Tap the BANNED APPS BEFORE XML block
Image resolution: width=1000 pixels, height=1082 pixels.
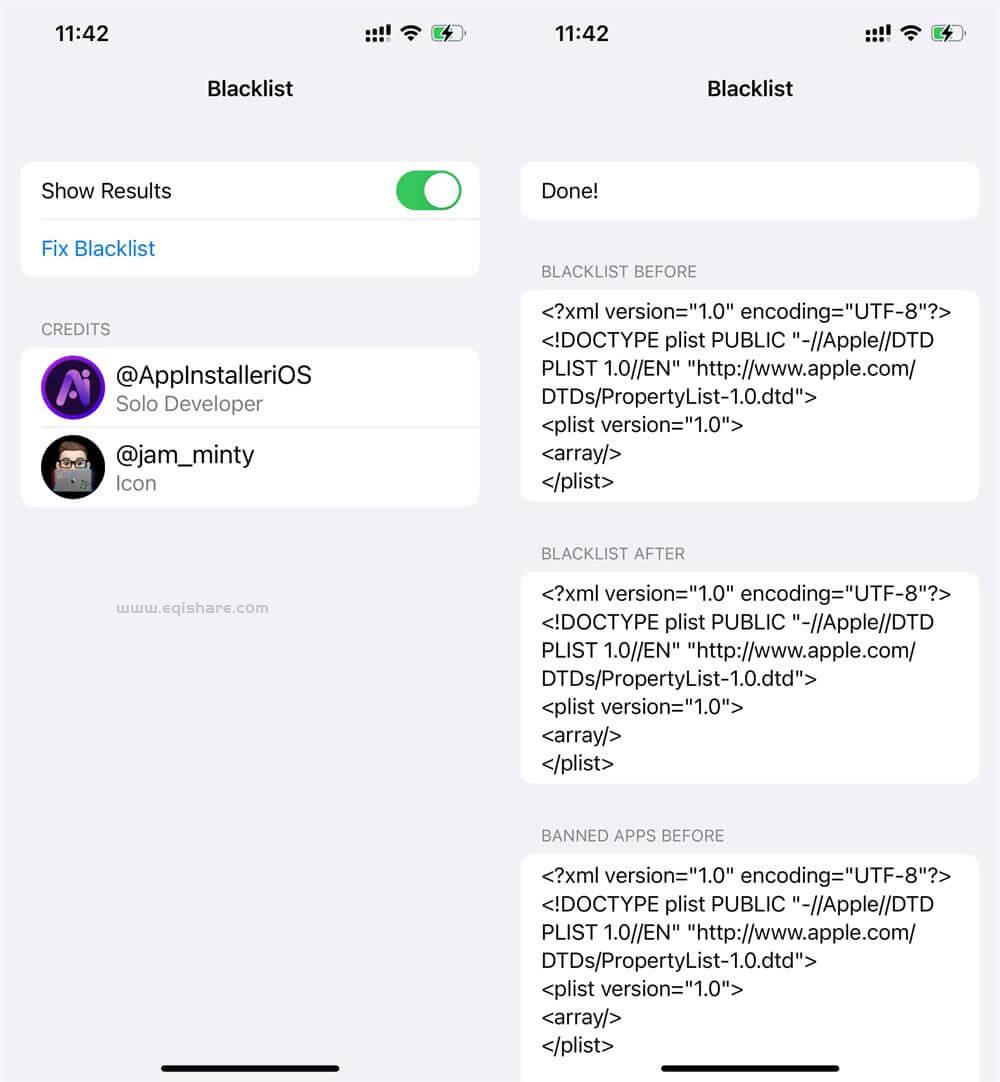coord(750,960)
